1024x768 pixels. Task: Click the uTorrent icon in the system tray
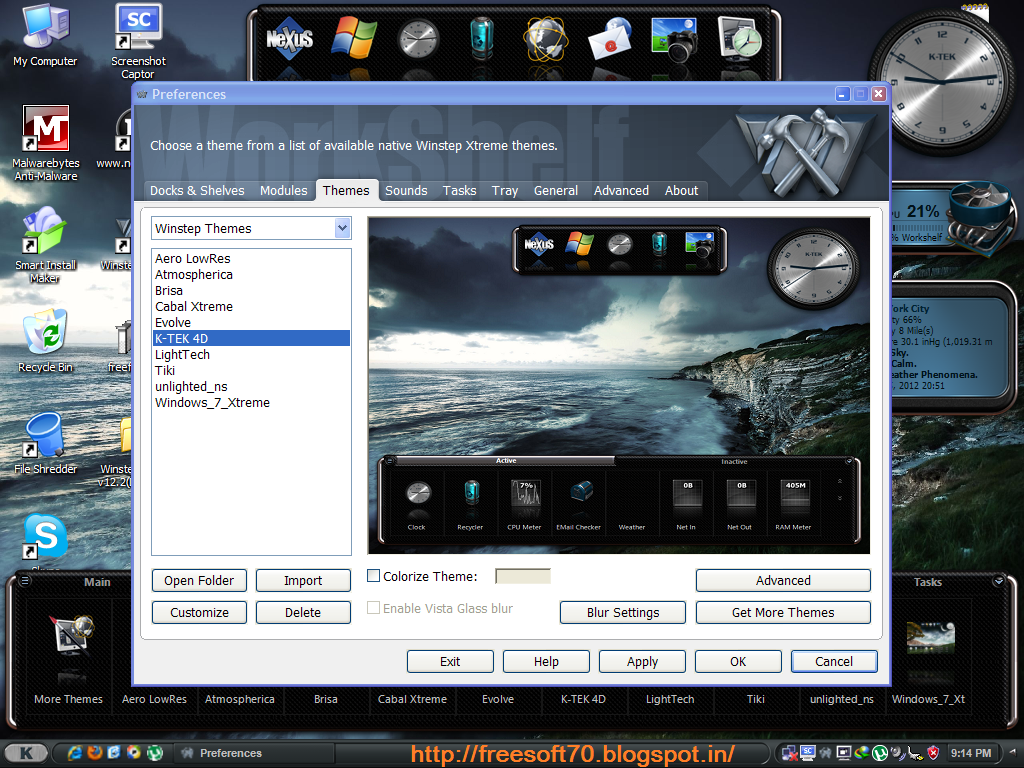(x=879, y=753)
